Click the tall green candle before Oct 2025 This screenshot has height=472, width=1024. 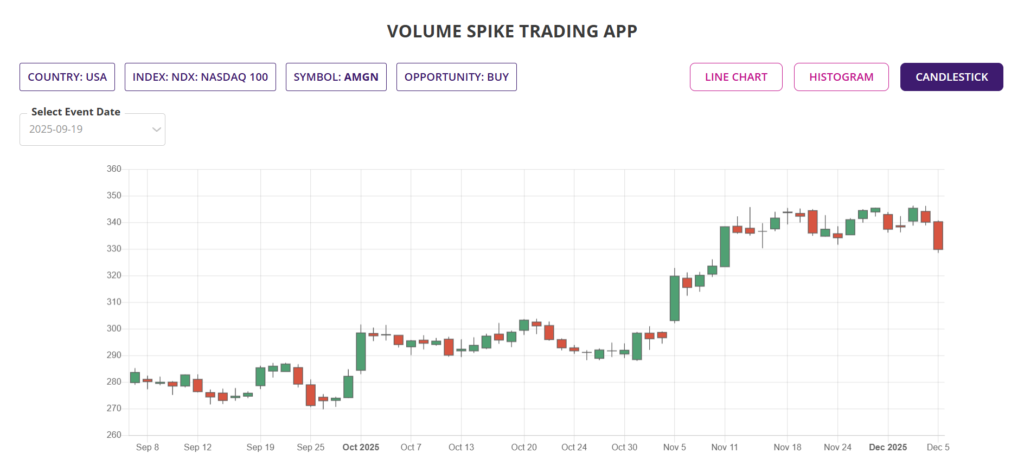(x=360, y=351)
